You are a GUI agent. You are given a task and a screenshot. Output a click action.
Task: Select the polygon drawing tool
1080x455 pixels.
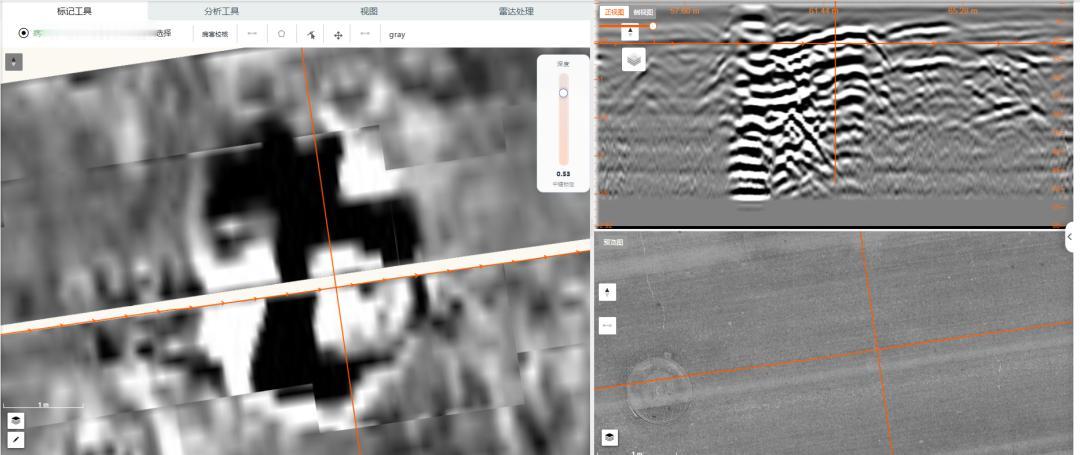(x=282, y=34)
